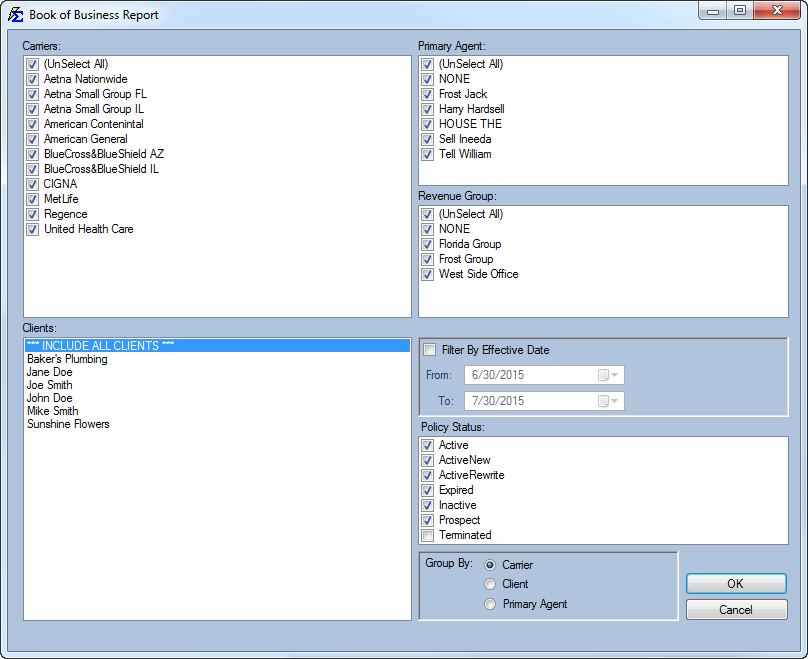
Task: Choose Primary Agent in Group By
Action: click(489, 603)
